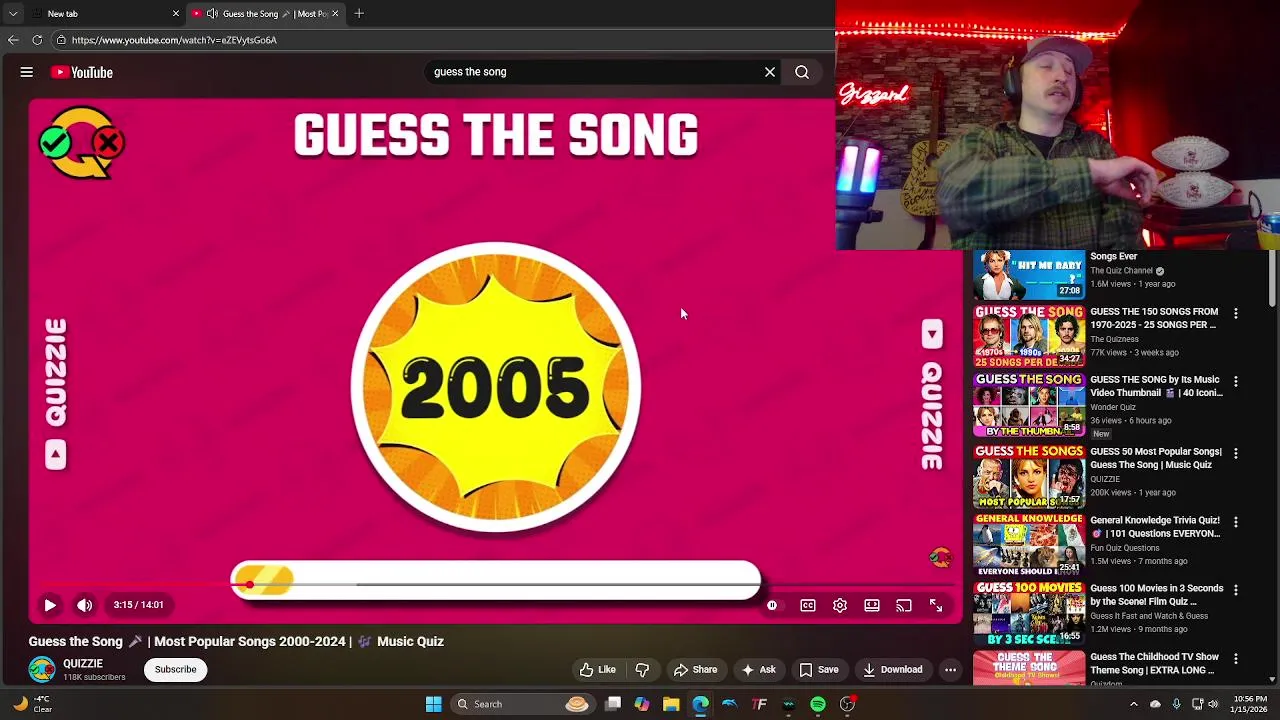Open options for 'Guess 100 Movies' video

(x=1236, y=590)
